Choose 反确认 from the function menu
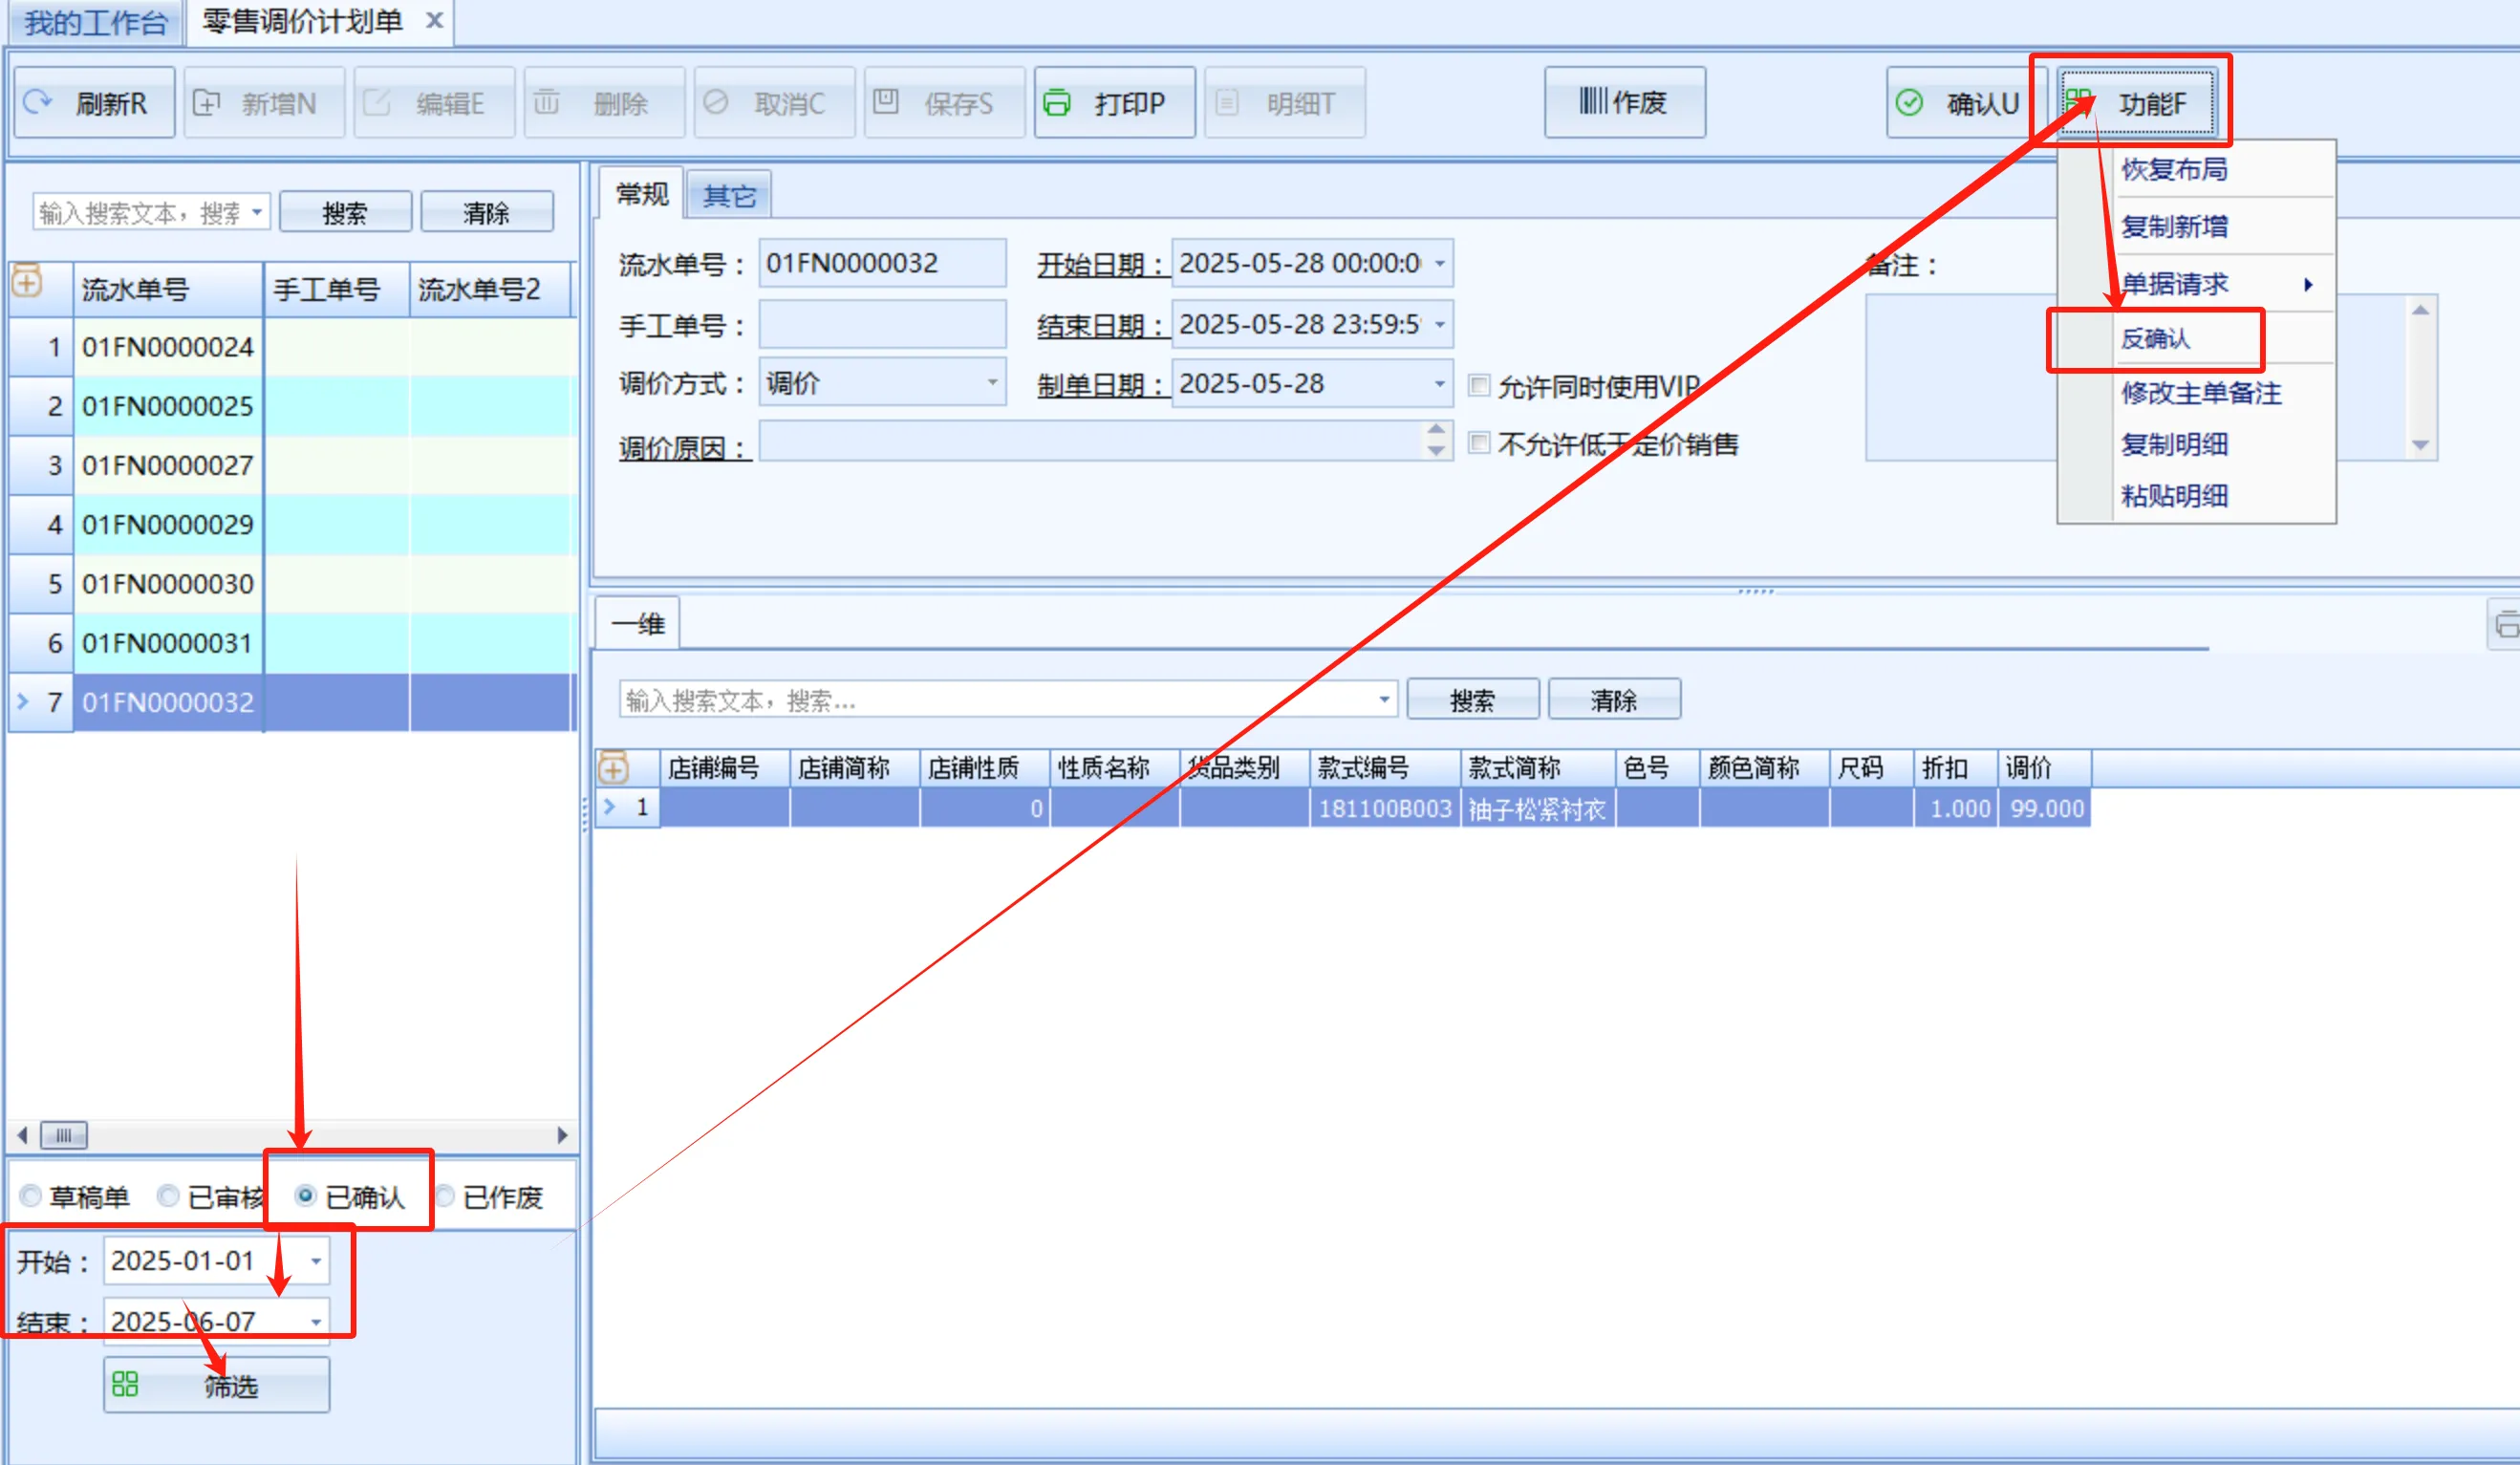Image resolution: width=2520 pixels, height=1465 pixels. pyautogui.click(x=2156, y=339)
